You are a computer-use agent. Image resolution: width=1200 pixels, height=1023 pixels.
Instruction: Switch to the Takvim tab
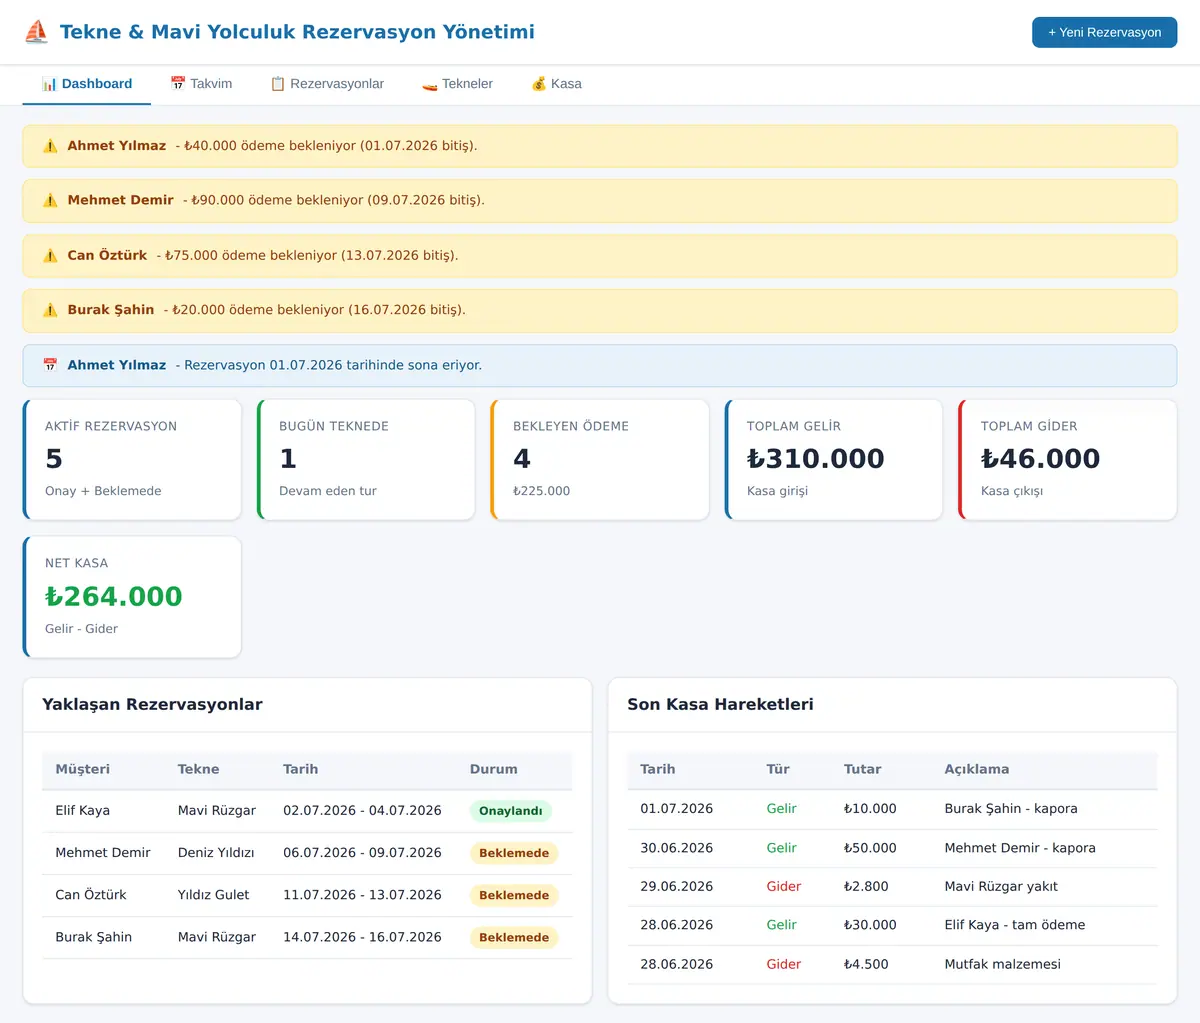pos(201,84)
